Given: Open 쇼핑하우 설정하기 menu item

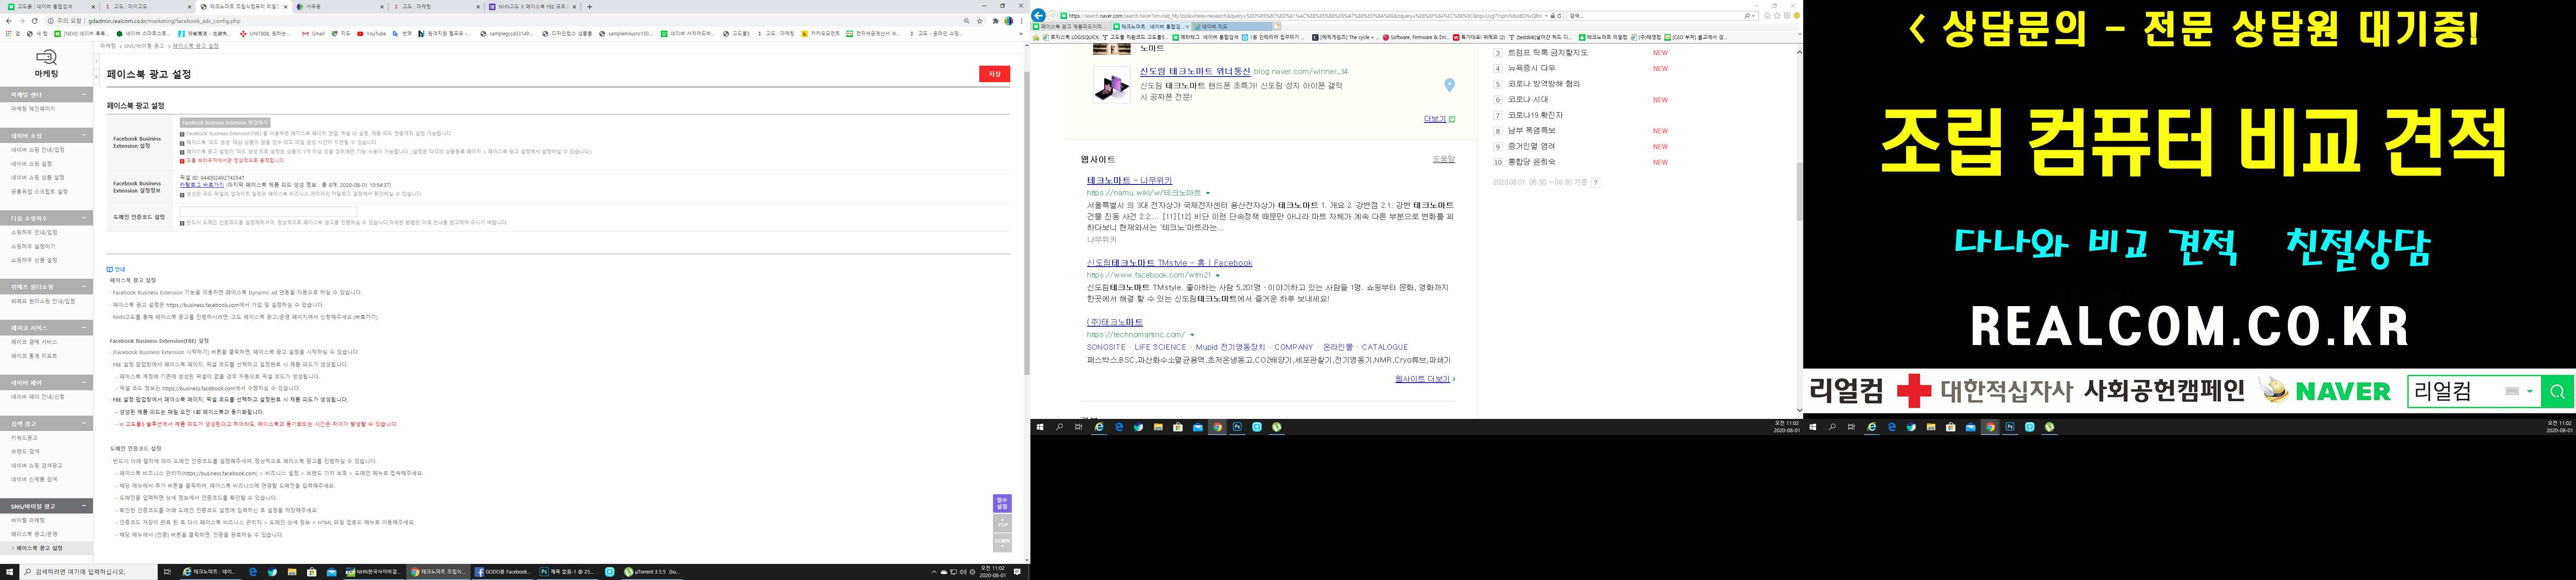Looking at the screenshot, I should (x=33, y=246).
